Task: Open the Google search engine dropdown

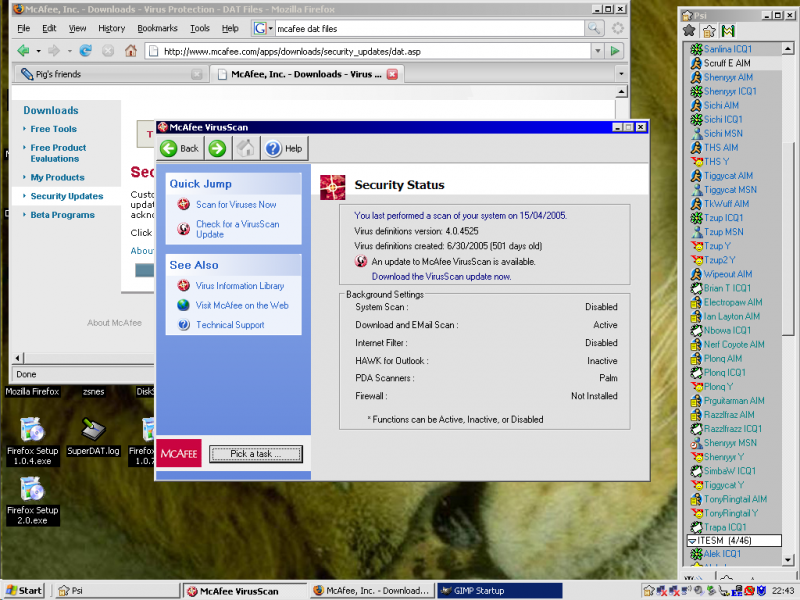Action: (262, 29)
